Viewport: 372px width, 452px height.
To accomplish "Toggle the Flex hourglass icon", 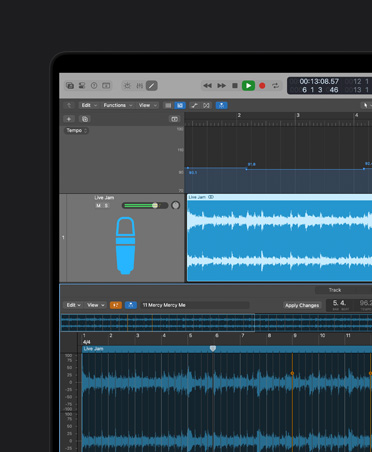I will coord(206,105).
